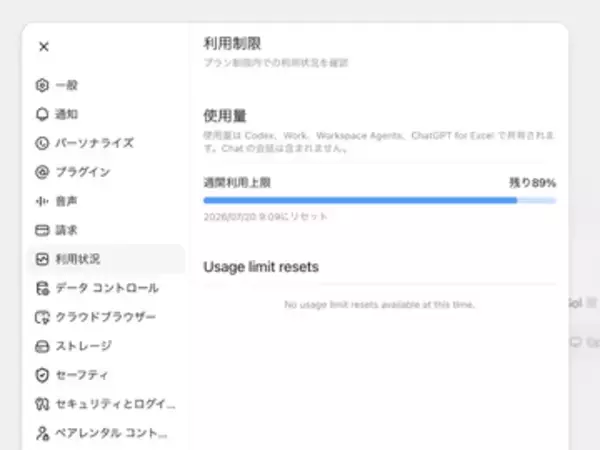
Task: Click the person icon beside ペアレンタル コントロール
Action: [x=42, y=433]
